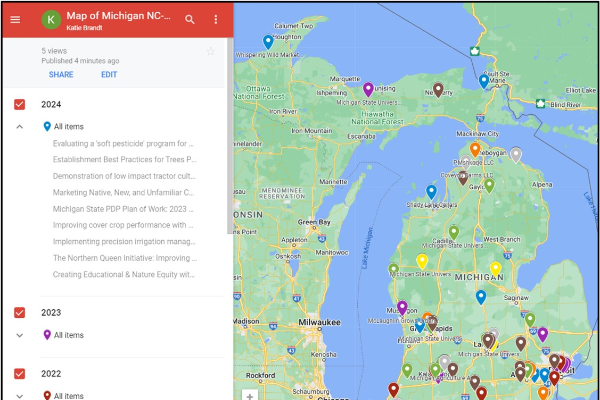Viewport: 600px width, 400px height.
Task: Click the blue pin at Sault Ste Marie
Action: click(484, 82)
